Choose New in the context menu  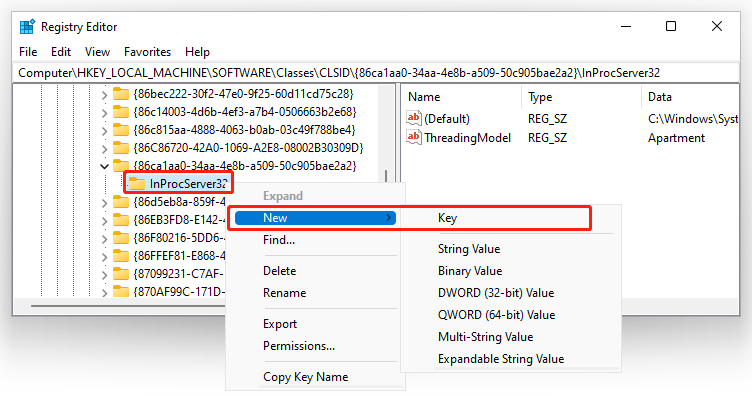coord(315,218)
